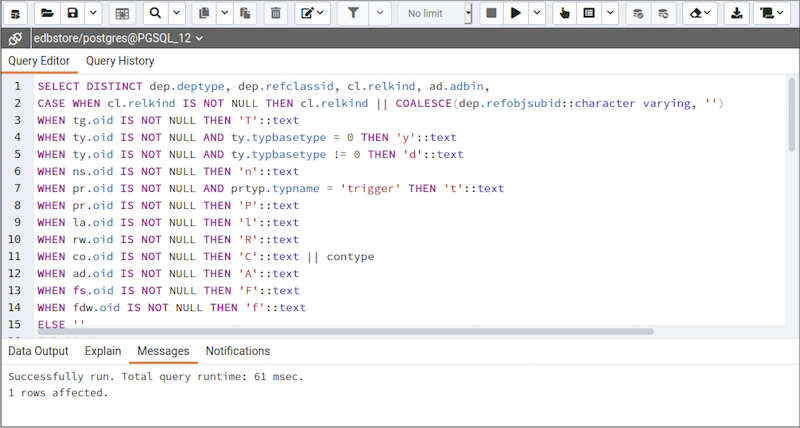Expand the save options dropdown arrow
The image size is (800, 428).
pyautogui.click(x=93, y=14)
